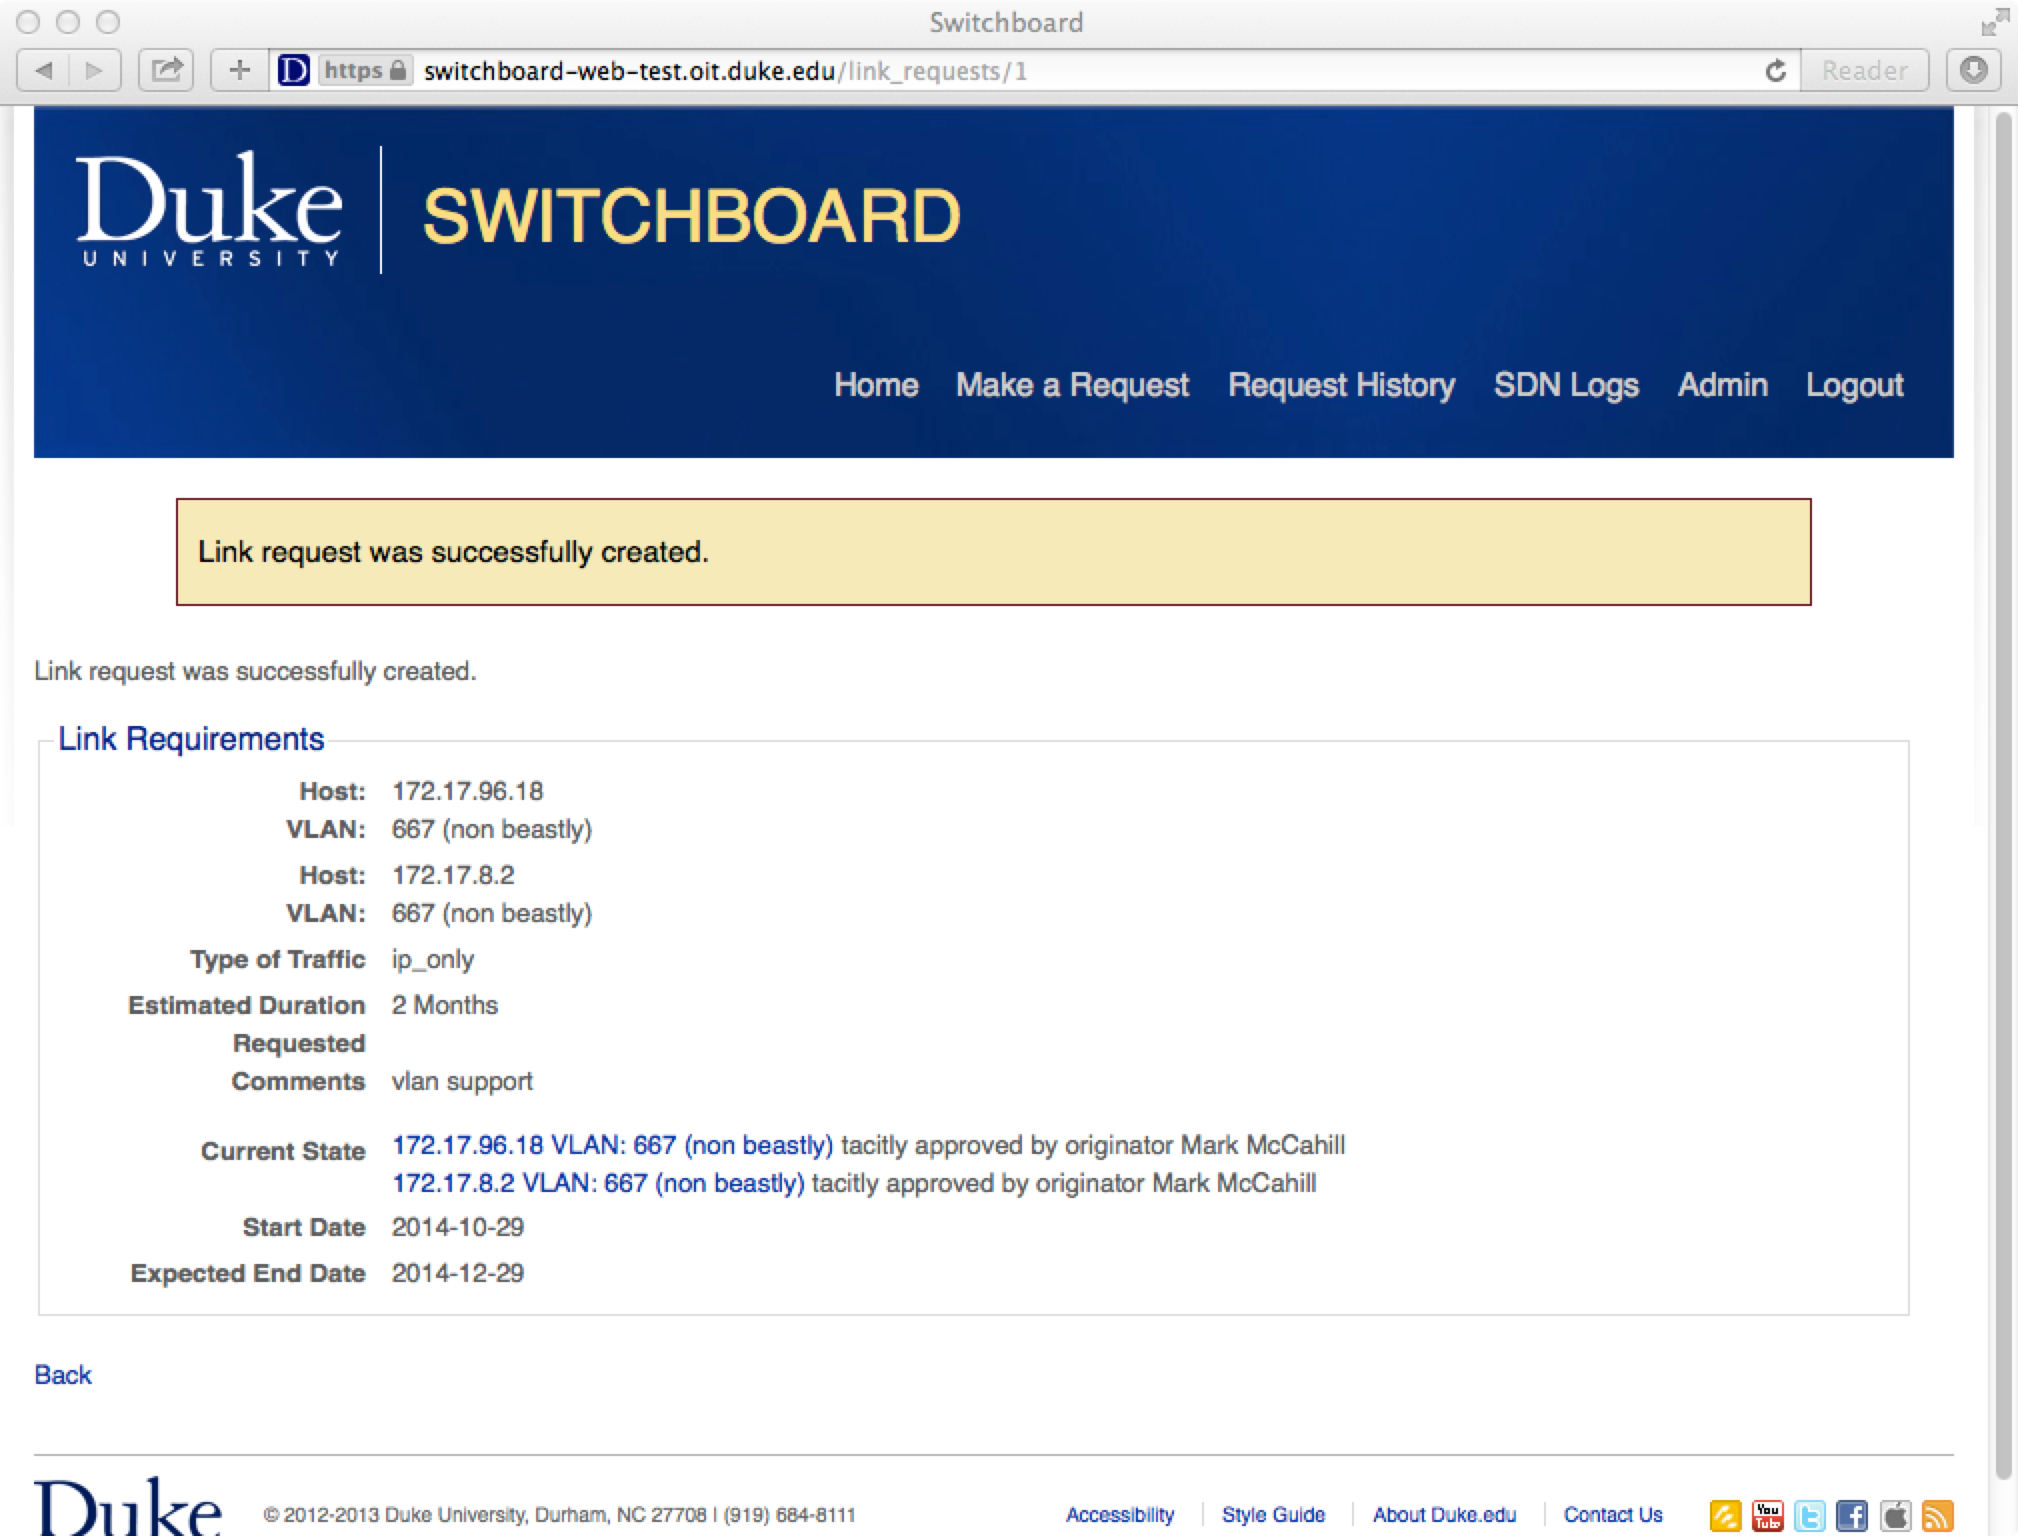Click the Switchboard window title

(x=1006, y=22)
